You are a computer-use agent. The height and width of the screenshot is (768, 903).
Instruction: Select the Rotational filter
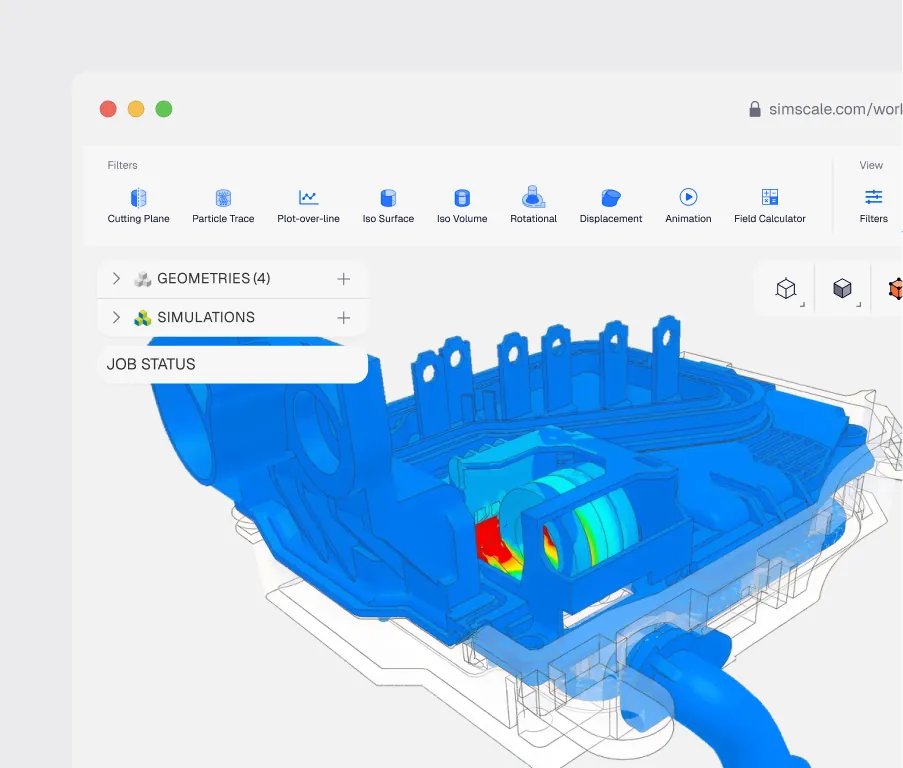pyautogui.click(x=533, y=206)
